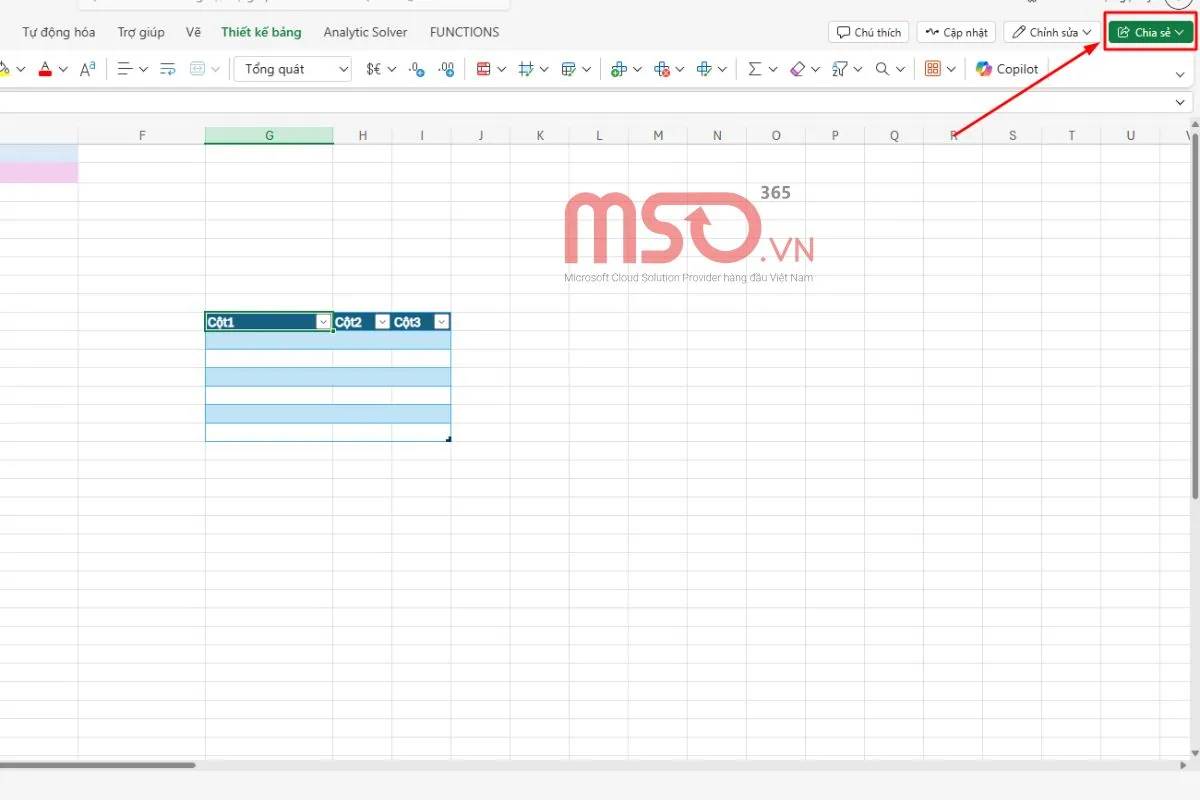Viewport: 1200px width, 800px height.
Task: Click decrease decimal places icon
Action: 446,69
